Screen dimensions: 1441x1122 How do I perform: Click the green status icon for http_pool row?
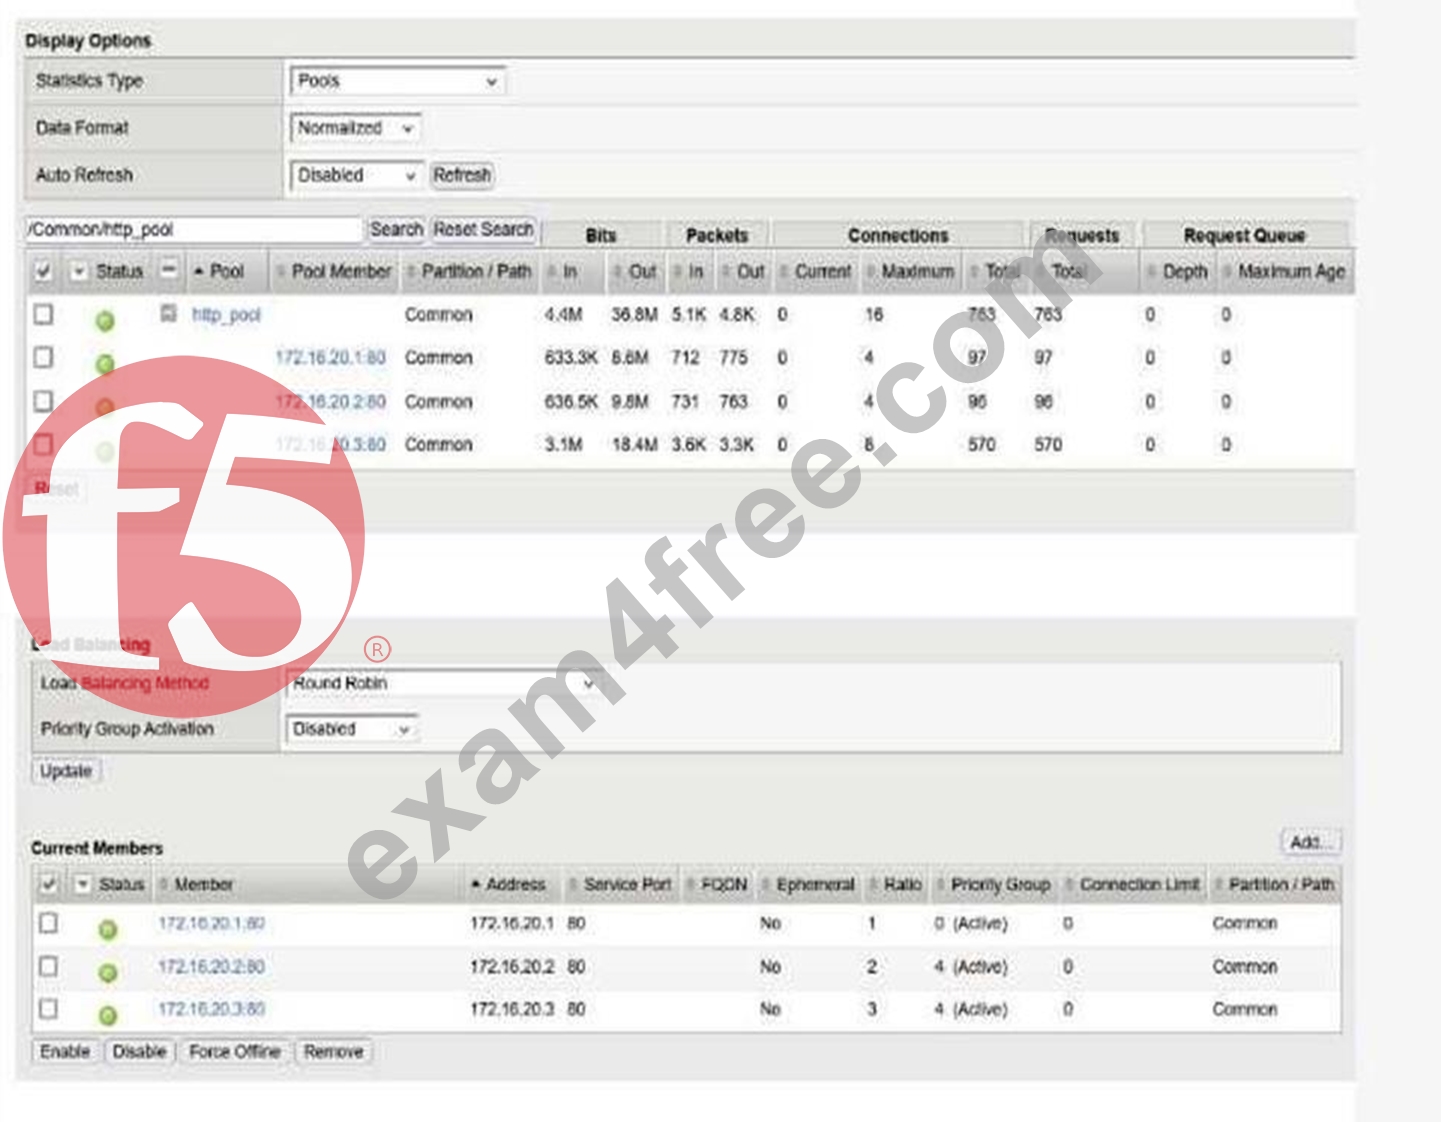[104, 321]
